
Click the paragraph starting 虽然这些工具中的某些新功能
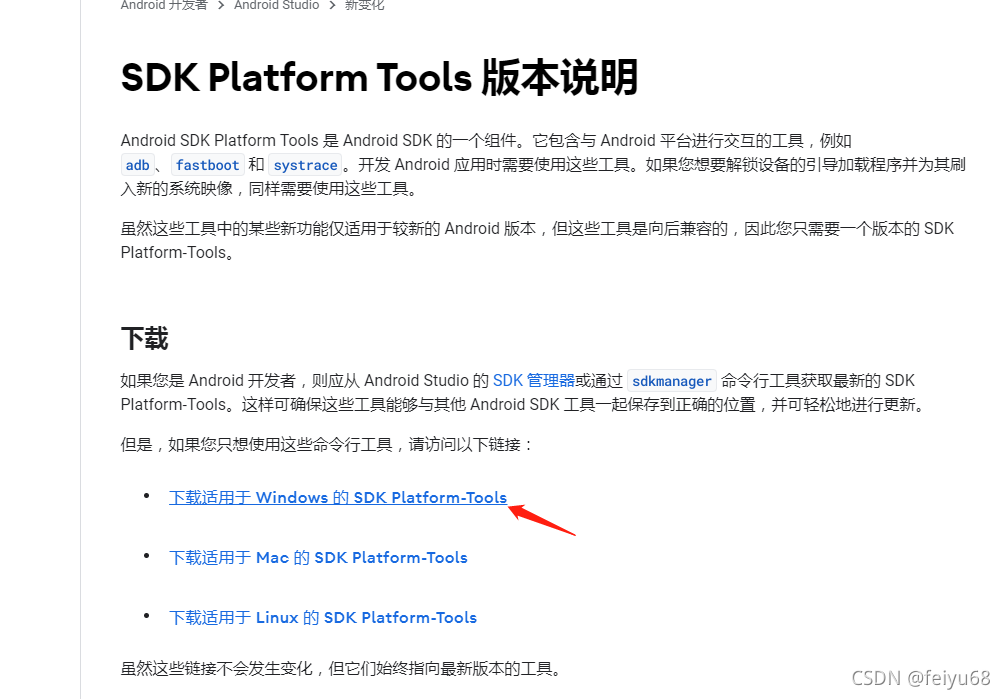tap(537, 240)
